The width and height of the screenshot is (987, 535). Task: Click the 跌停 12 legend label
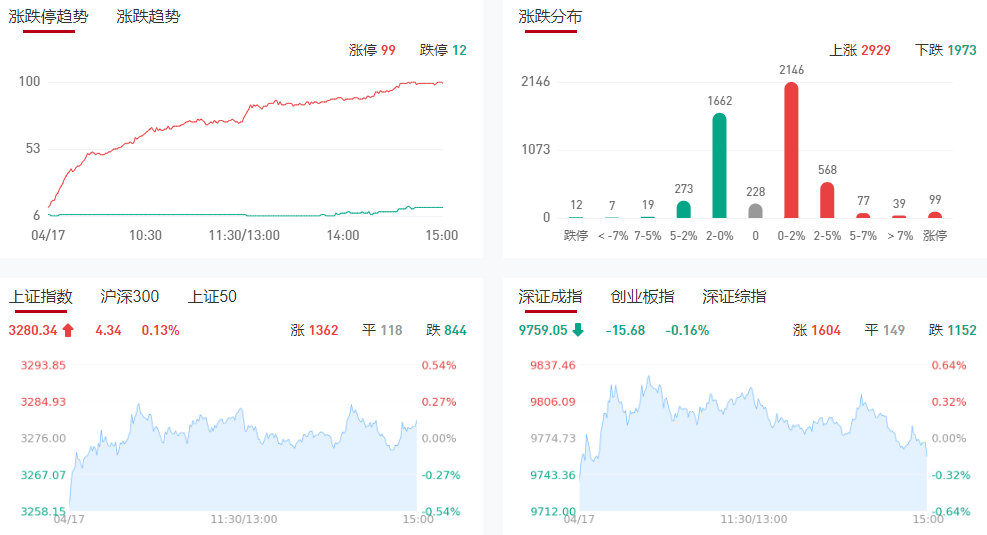click(443, 50)
